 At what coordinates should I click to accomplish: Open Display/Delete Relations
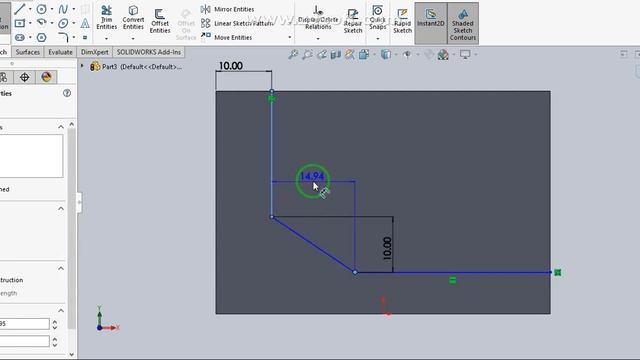318,18
